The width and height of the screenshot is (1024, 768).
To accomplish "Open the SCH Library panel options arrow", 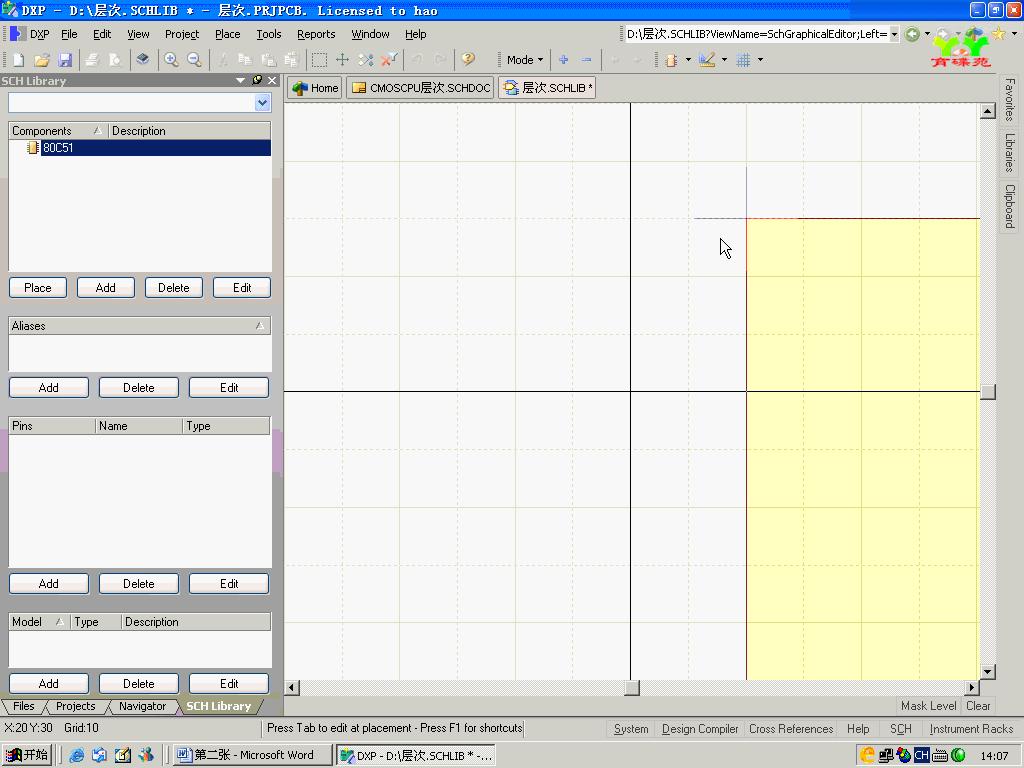I will pyautogui.click(x=240, y=80).
